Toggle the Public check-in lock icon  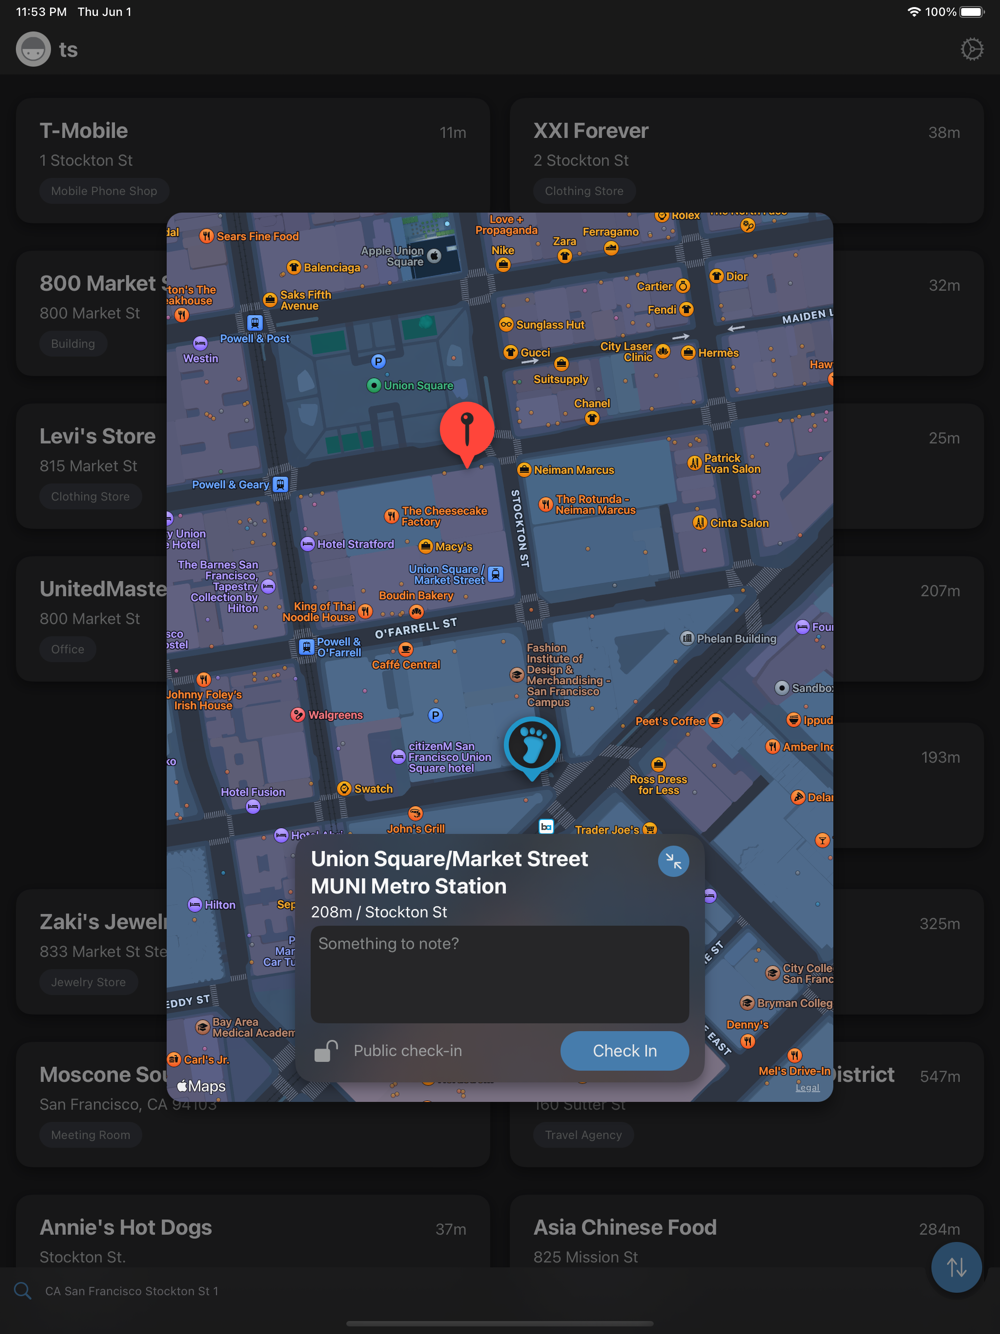pyautogui.click(x=326, y=1050)
